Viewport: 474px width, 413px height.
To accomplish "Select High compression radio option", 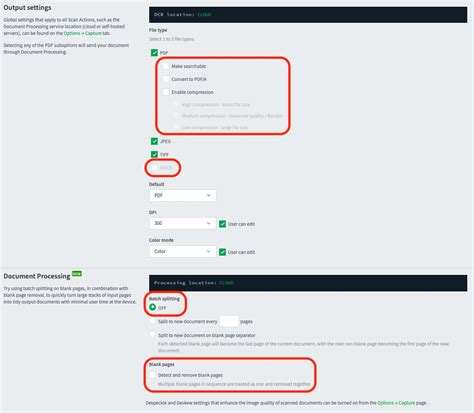I will pos(176,104).
